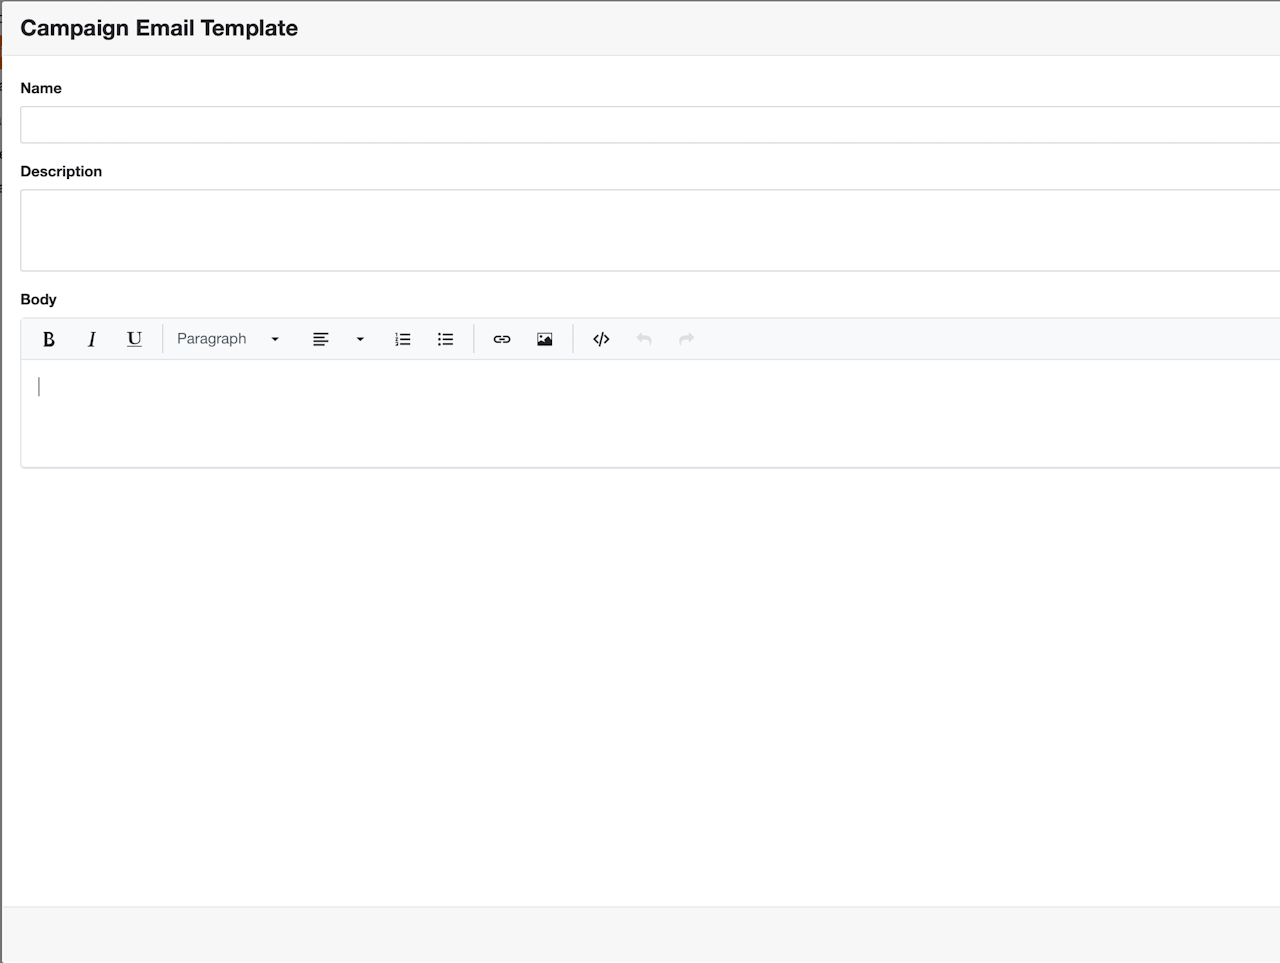The height and width of the screenshot is (963, 1280).
Task: Switch to source code view
Action: (x=601, y=339)
